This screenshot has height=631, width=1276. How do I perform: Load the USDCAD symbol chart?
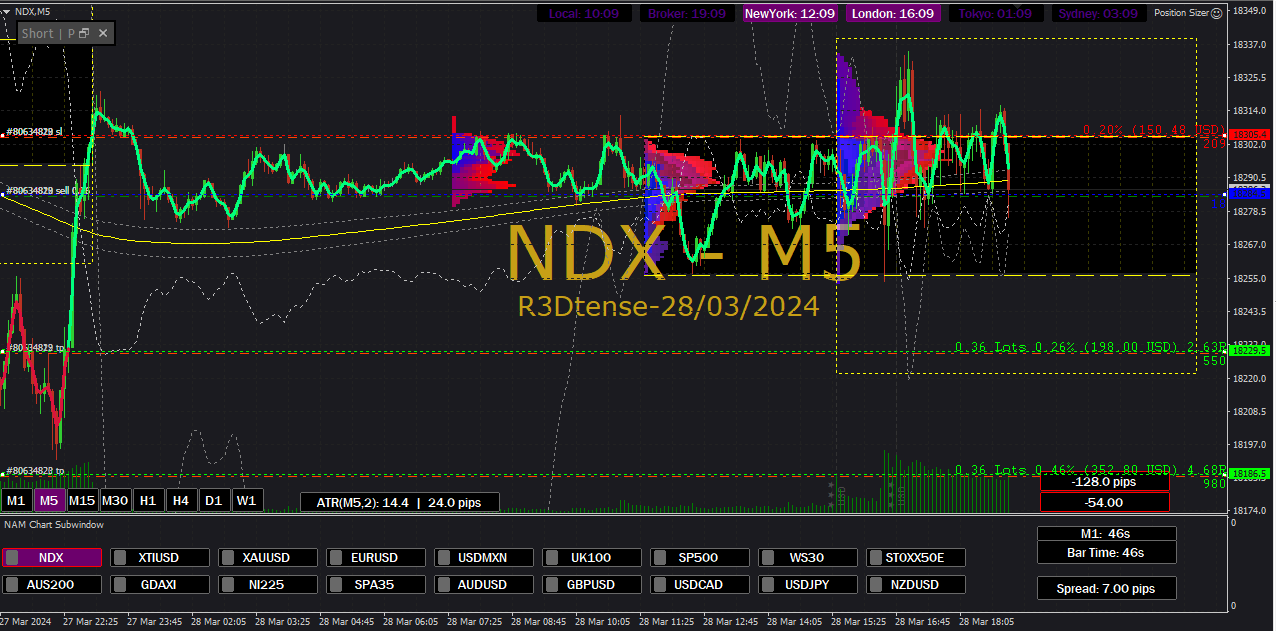700,584
